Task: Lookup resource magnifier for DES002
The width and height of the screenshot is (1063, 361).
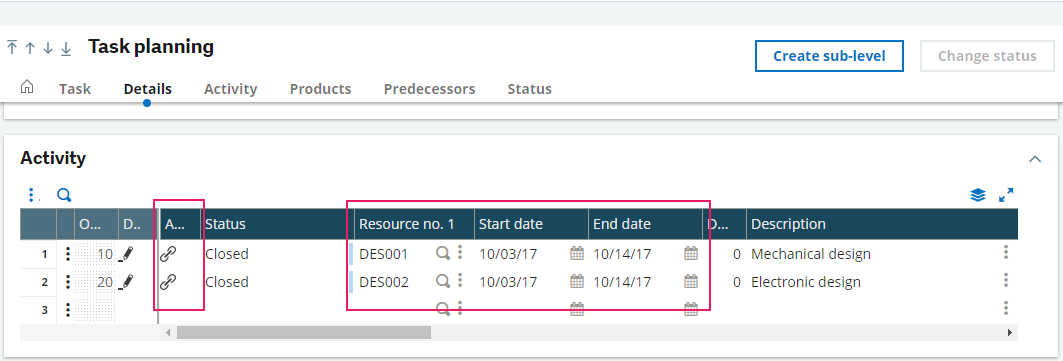Action: coord(443,281)
